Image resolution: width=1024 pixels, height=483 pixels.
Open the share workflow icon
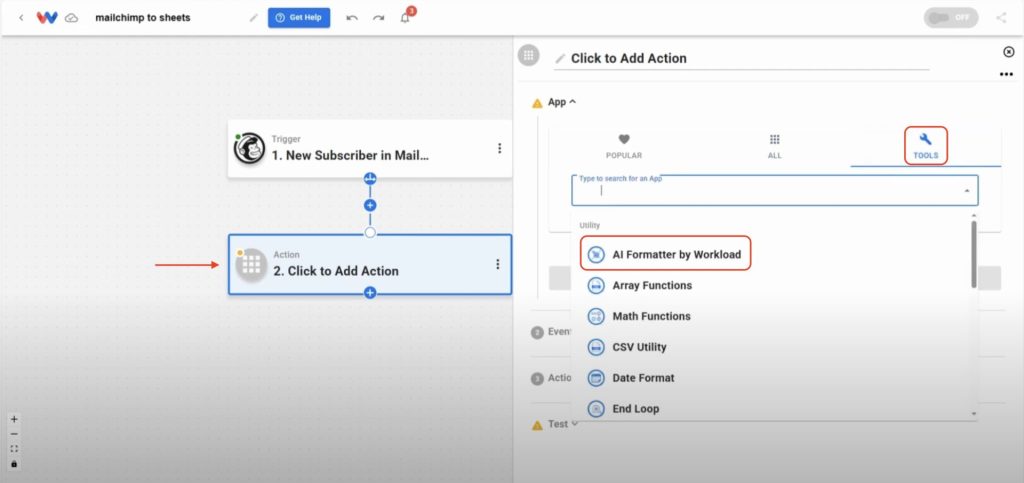point(1001,18)
